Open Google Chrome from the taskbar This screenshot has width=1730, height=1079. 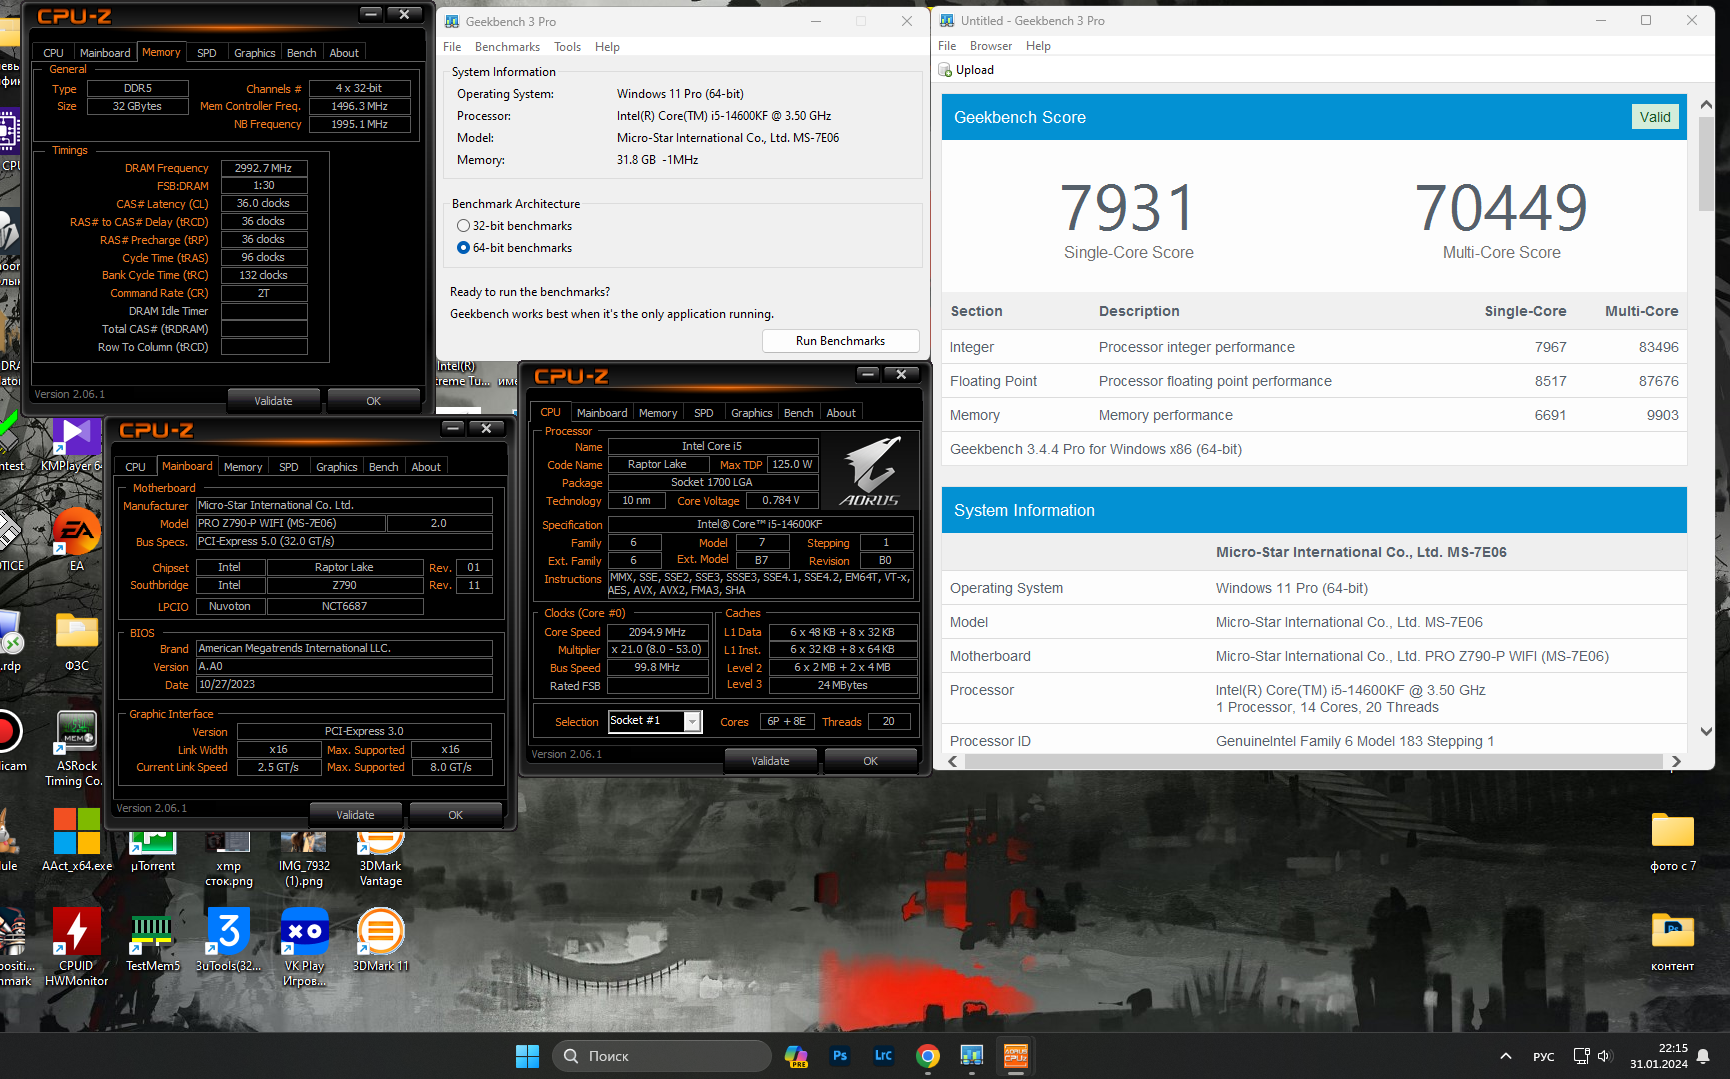click(x=928, y=1056)
